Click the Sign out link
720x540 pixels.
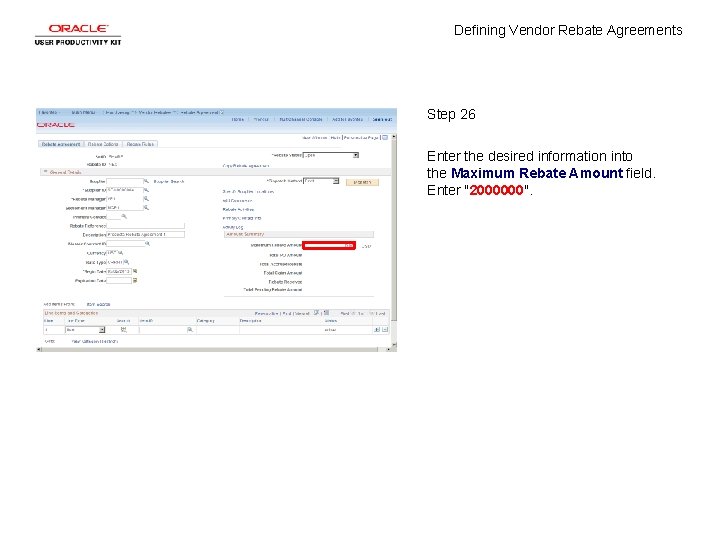click(382, 119)
